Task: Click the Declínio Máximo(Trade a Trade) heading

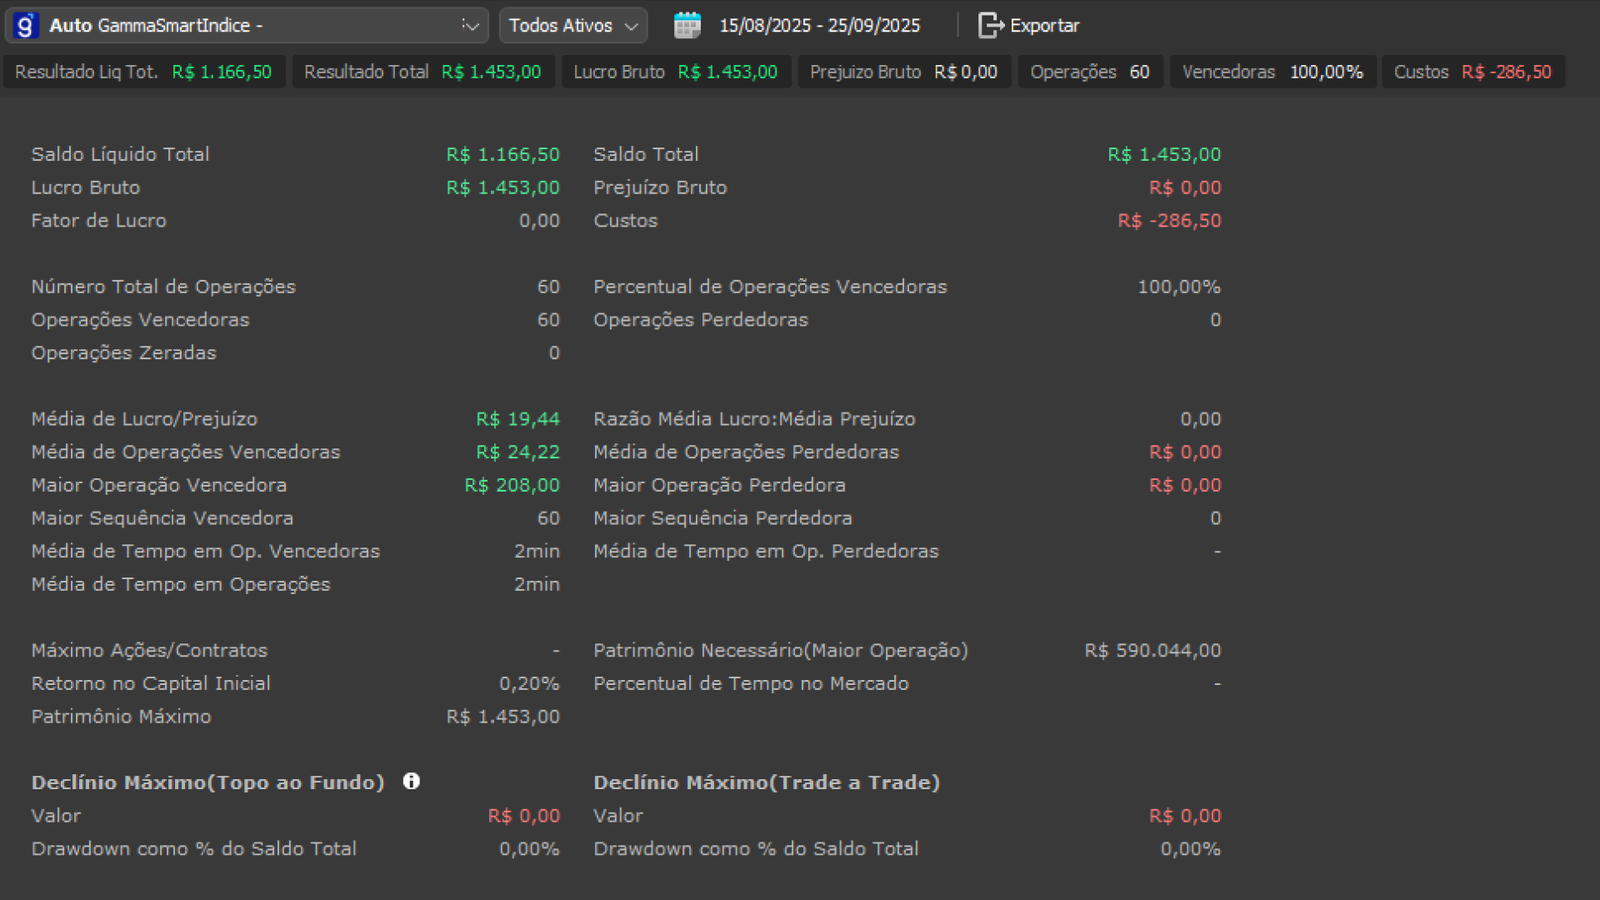Action: (x=766, y=782)
